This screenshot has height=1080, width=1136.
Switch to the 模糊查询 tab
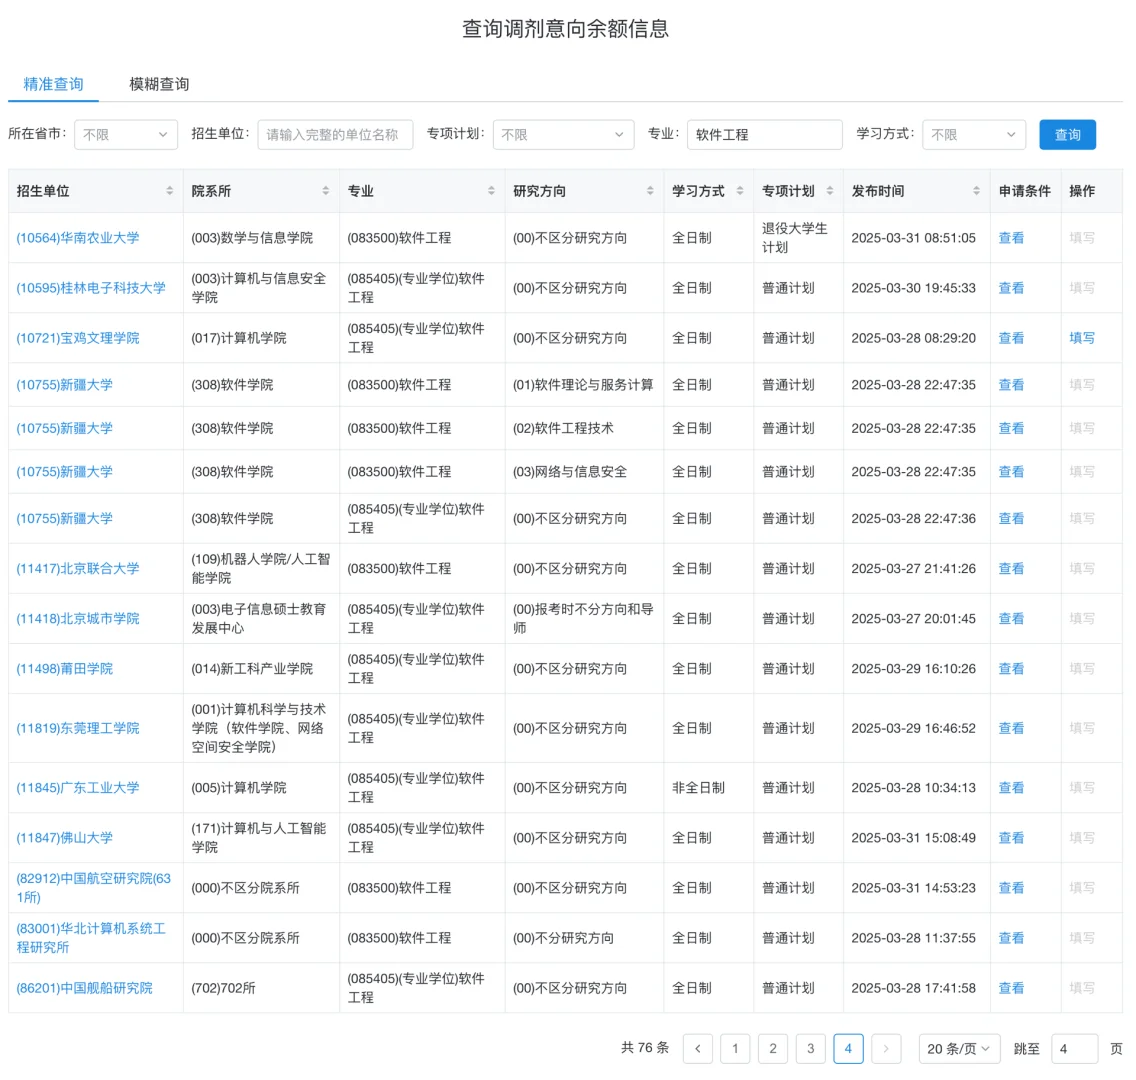tap(158, 84)
